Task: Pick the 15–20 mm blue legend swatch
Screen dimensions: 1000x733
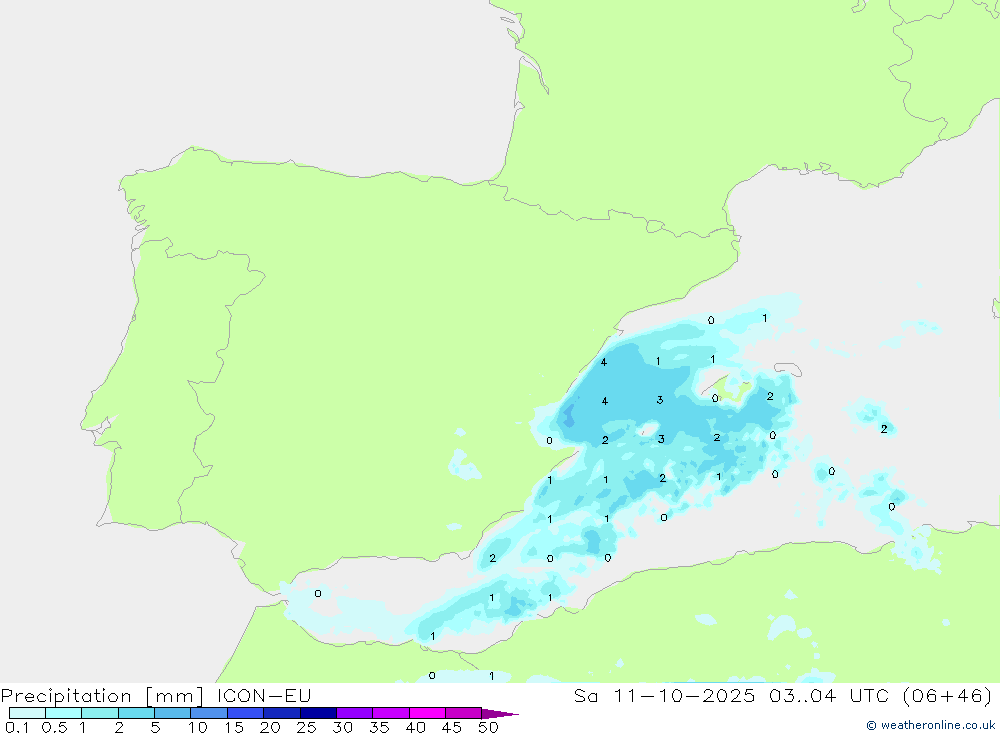Action: [245, 713]
